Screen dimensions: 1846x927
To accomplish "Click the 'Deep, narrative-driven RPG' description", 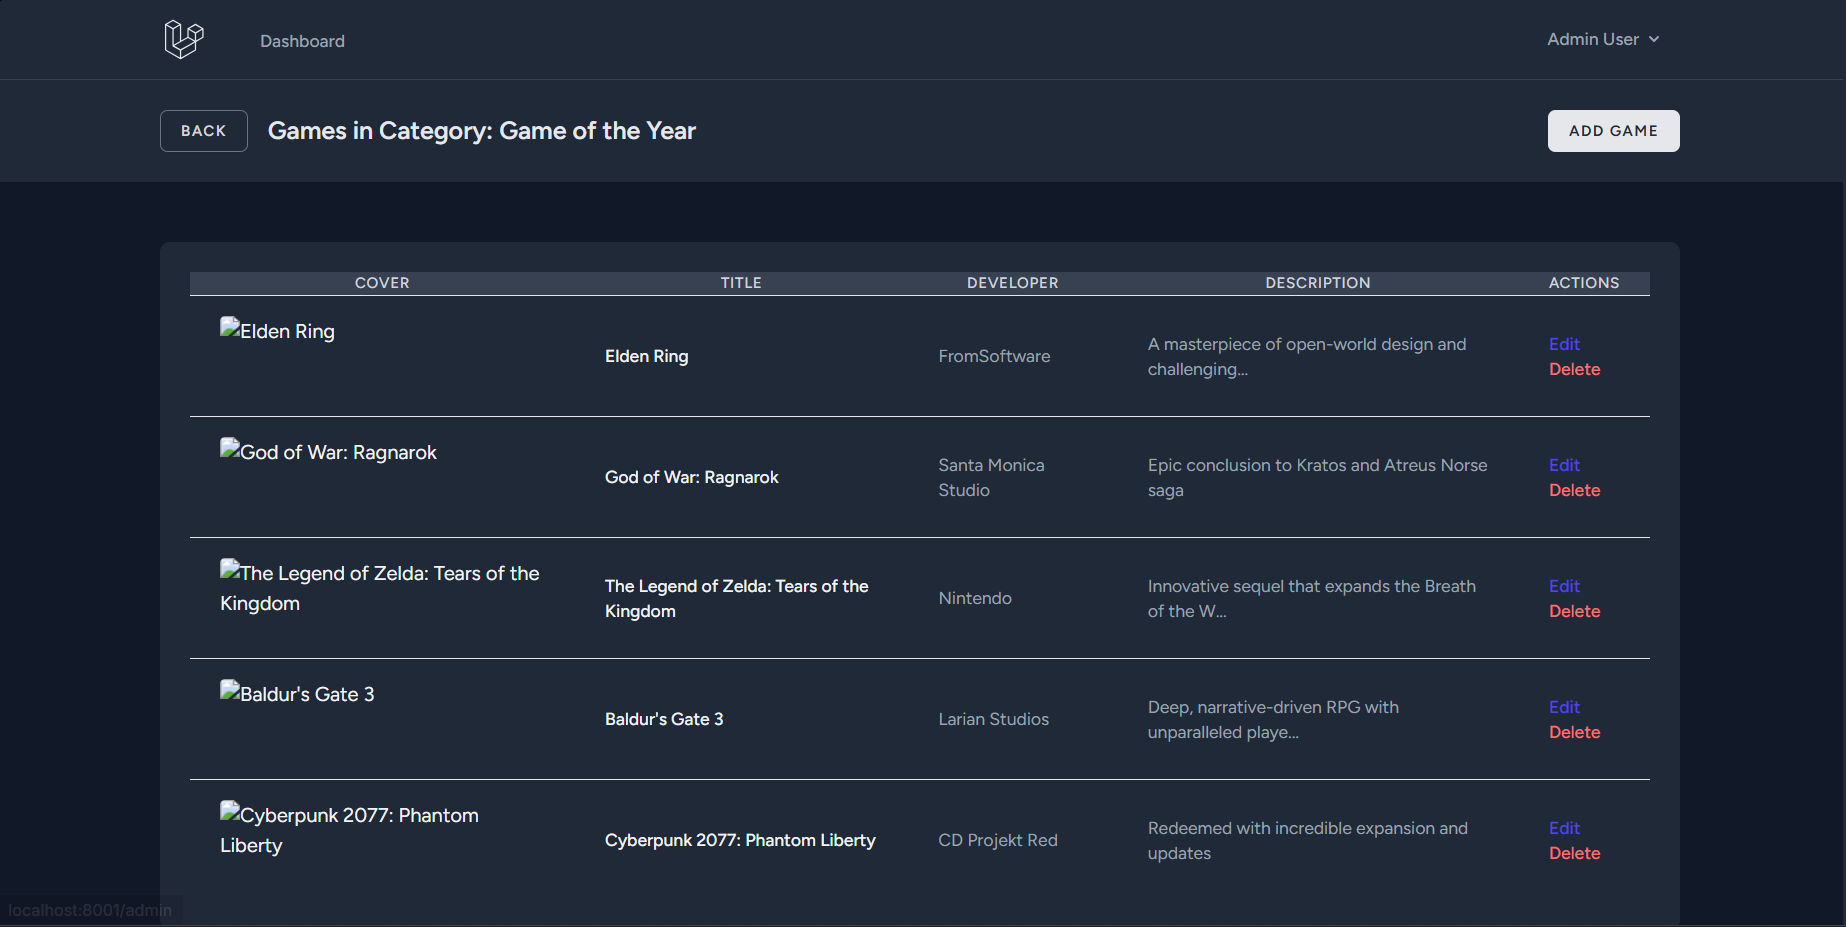I will [1273, 719].
